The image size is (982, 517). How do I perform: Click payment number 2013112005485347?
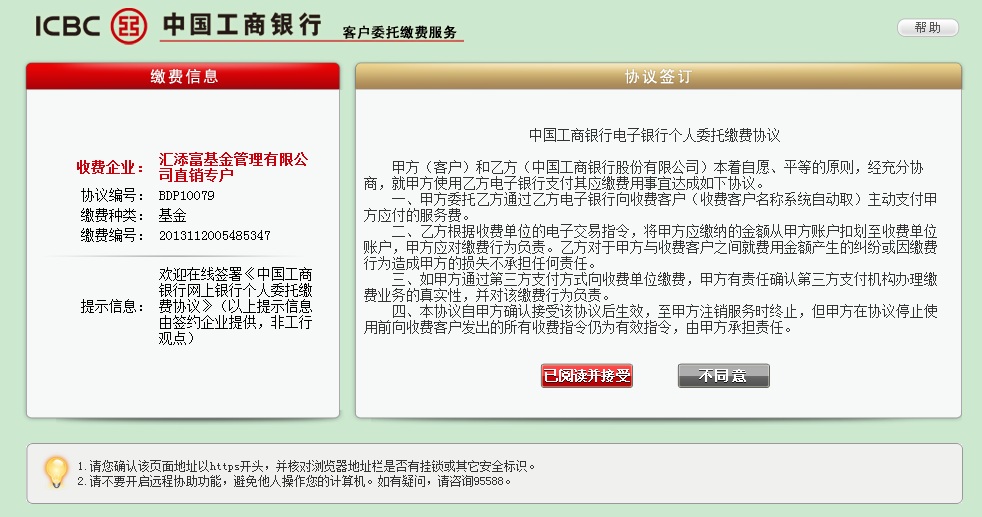click(214, 235)
